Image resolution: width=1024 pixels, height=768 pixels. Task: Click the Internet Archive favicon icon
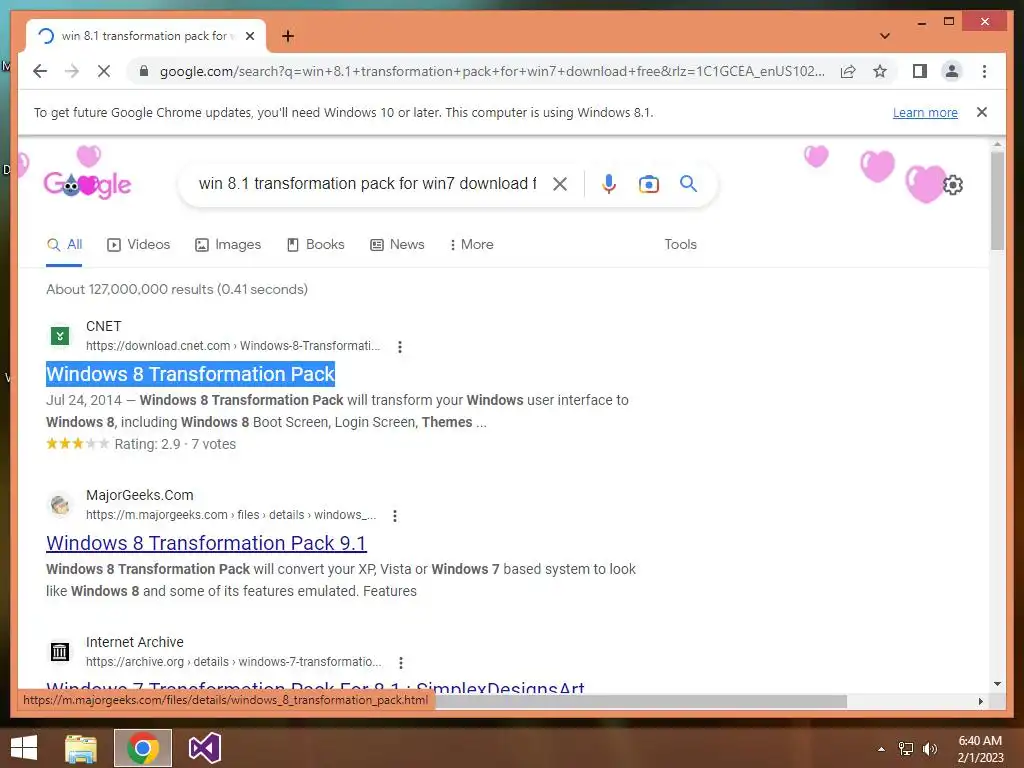[x=60, y=652]
